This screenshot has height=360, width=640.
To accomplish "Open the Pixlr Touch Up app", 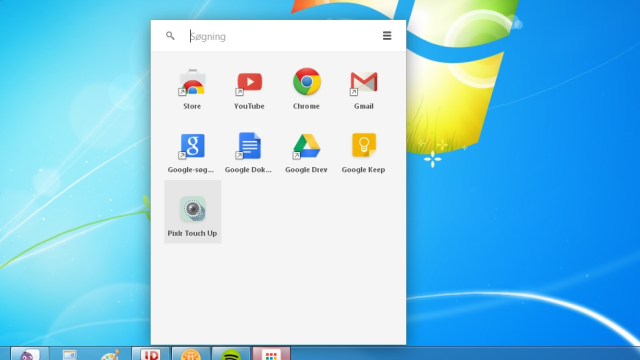I will coord(193,212).
